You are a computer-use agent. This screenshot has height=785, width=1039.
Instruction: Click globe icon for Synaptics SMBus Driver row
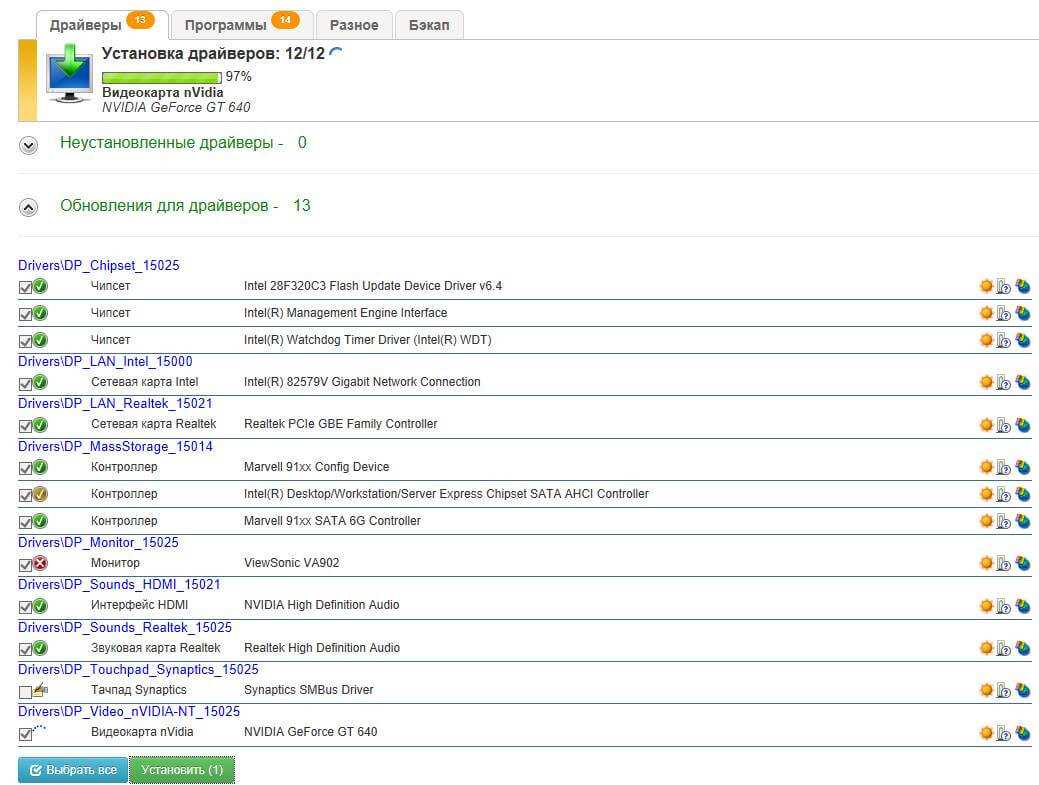tap(1022, 691)
